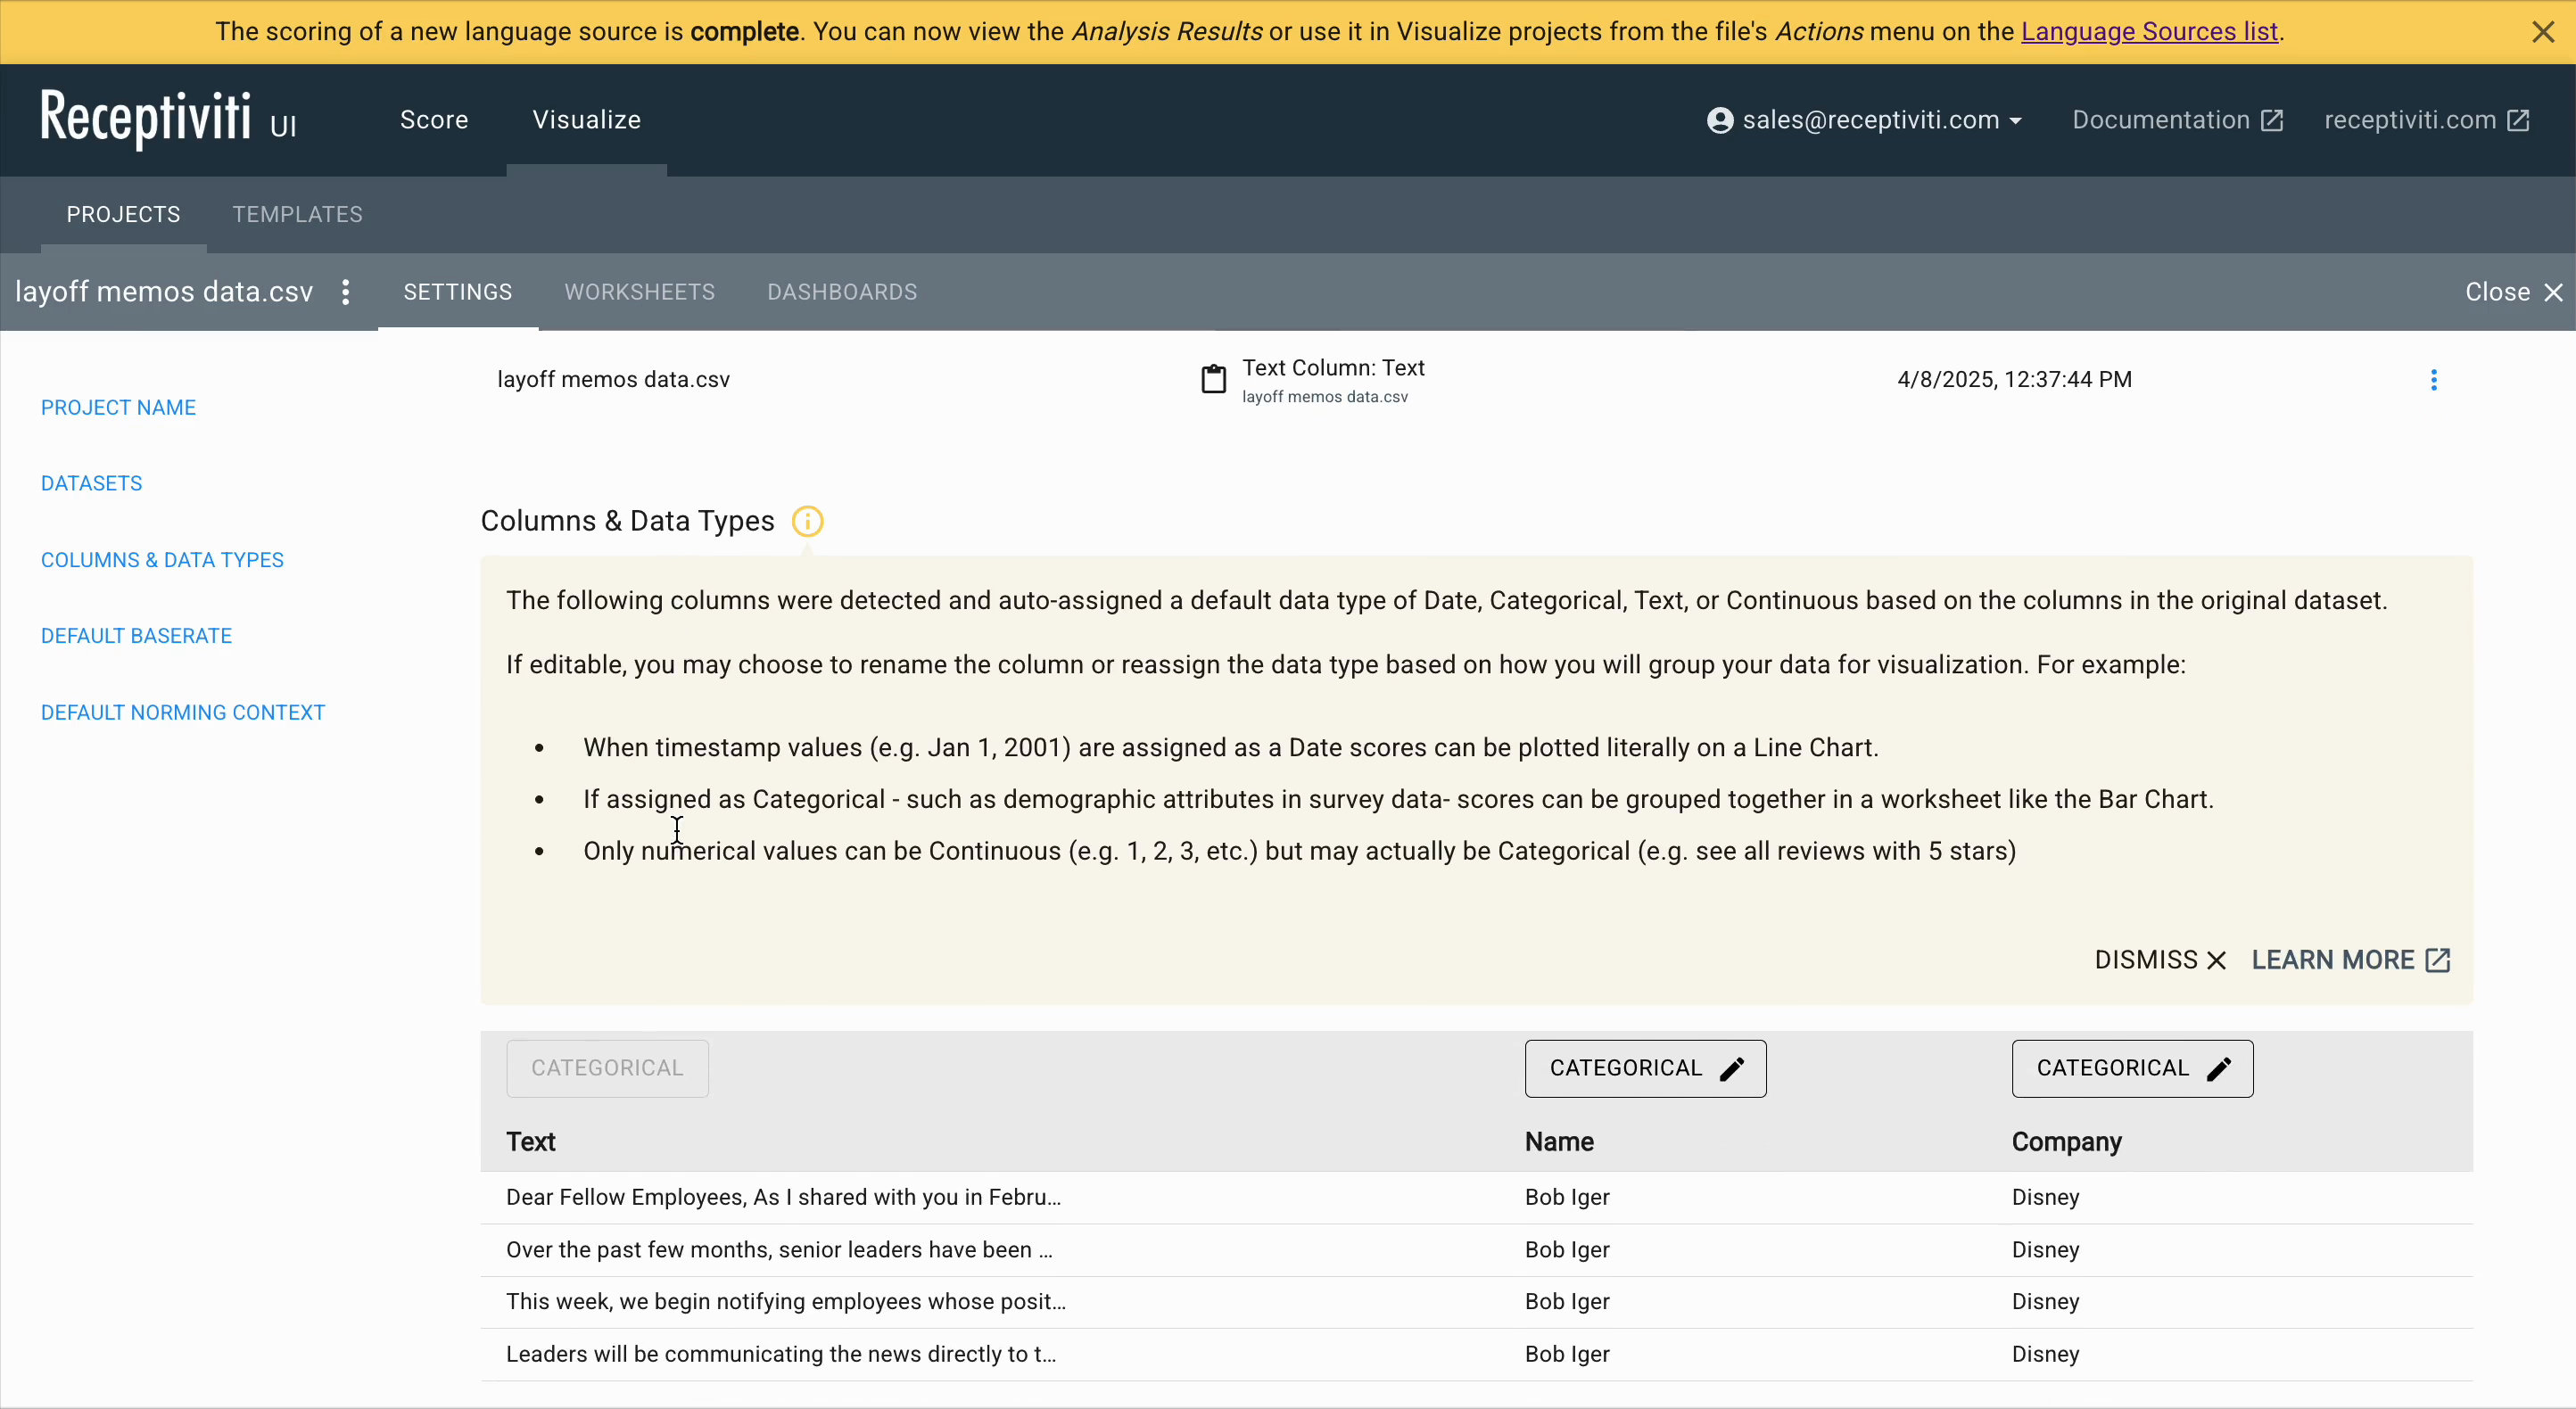2576x1409 pixels.
Task: Close the project with the Close button
Action: coord(2513,292)
